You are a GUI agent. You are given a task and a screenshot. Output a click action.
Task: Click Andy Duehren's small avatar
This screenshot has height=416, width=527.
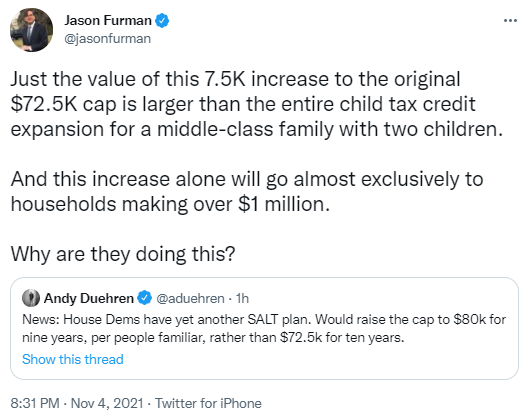[x=31, y=298]
